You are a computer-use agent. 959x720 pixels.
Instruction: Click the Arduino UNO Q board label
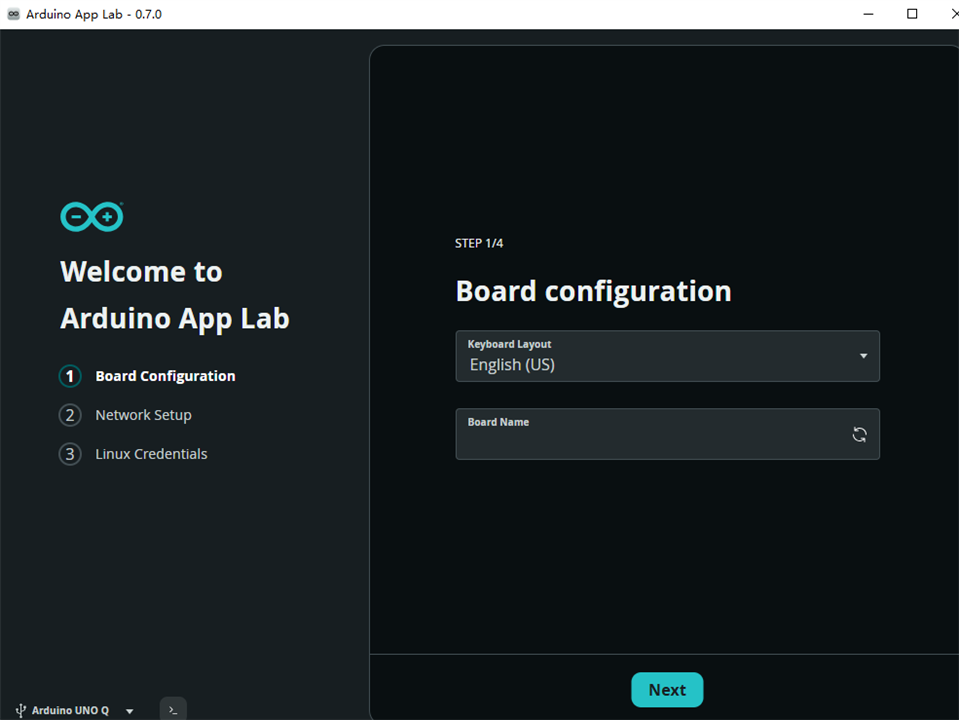click(70, 710)
